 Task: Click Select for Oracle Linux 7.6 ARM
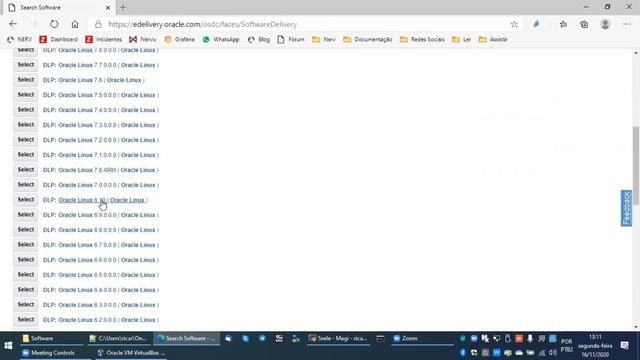pyautogui.click(x=26, y=170)
